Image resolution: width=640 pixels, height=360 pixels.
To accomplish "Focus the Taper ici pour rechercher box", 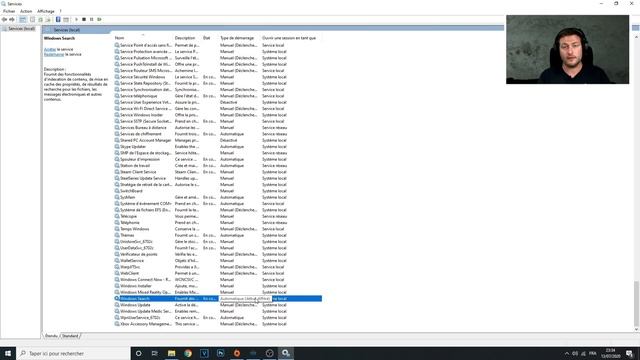I will (x=73, y=353).
